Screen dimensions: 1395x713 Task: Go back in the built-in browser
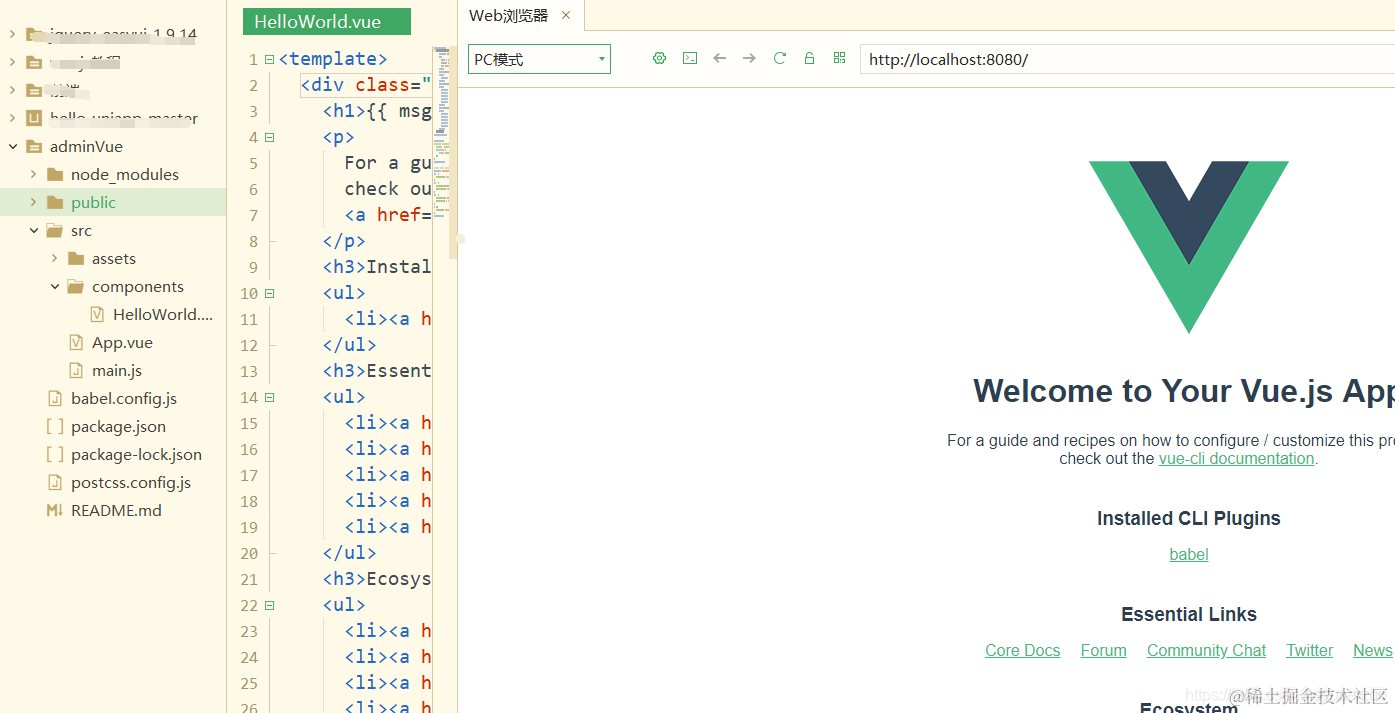(x=720, y=59)
